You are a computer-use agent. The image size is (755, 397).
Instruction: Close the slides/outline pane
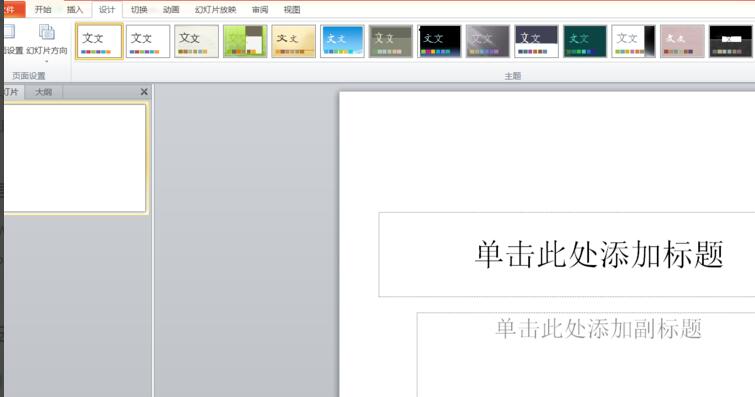tap(144, 92)
